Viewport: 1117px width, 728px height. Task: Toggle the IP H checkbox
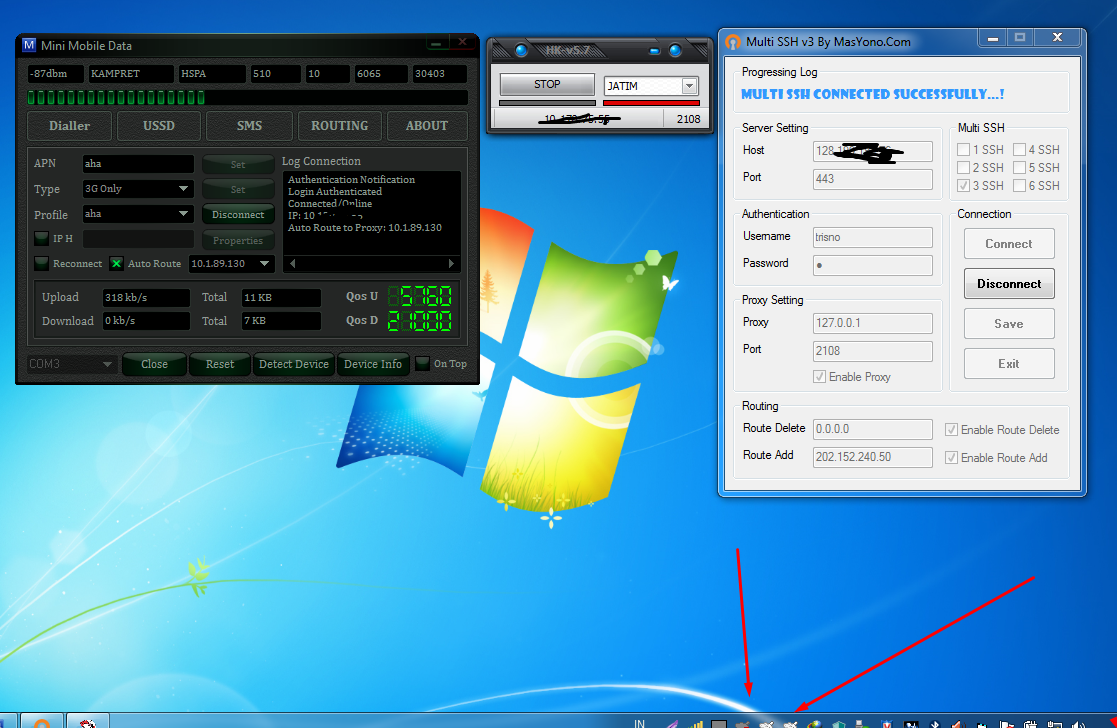[x=41, y=238]
